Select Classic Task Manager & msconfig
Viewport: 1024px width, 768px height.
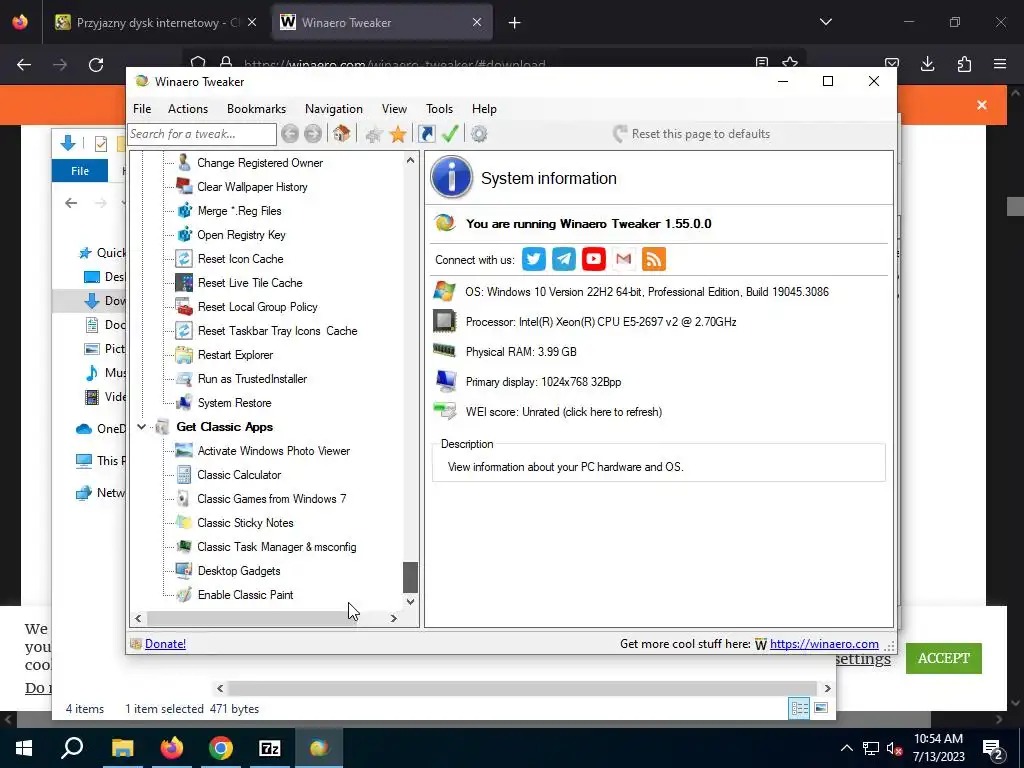277,547
